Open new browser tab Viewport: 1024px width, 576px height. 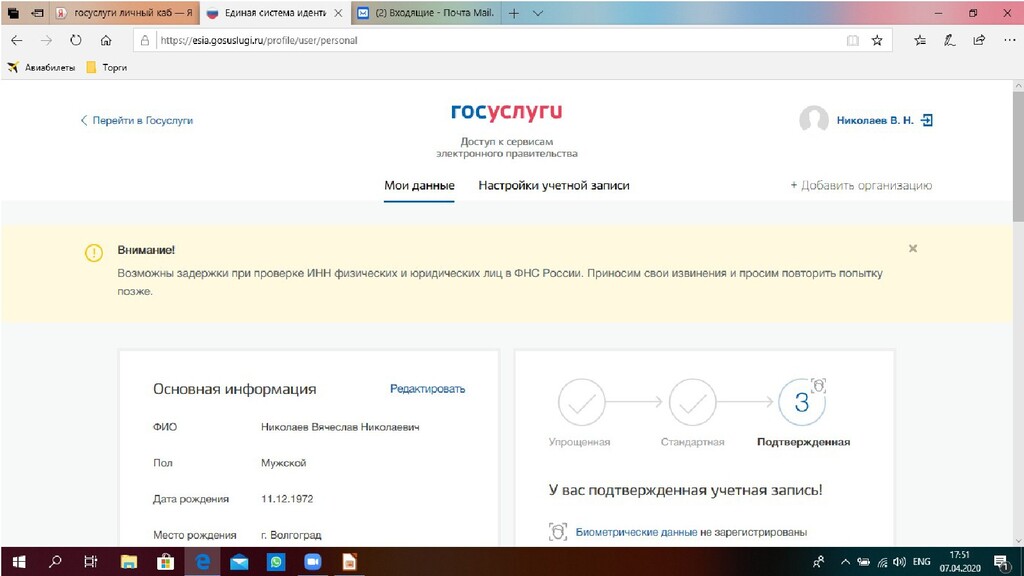coord(514,13)
